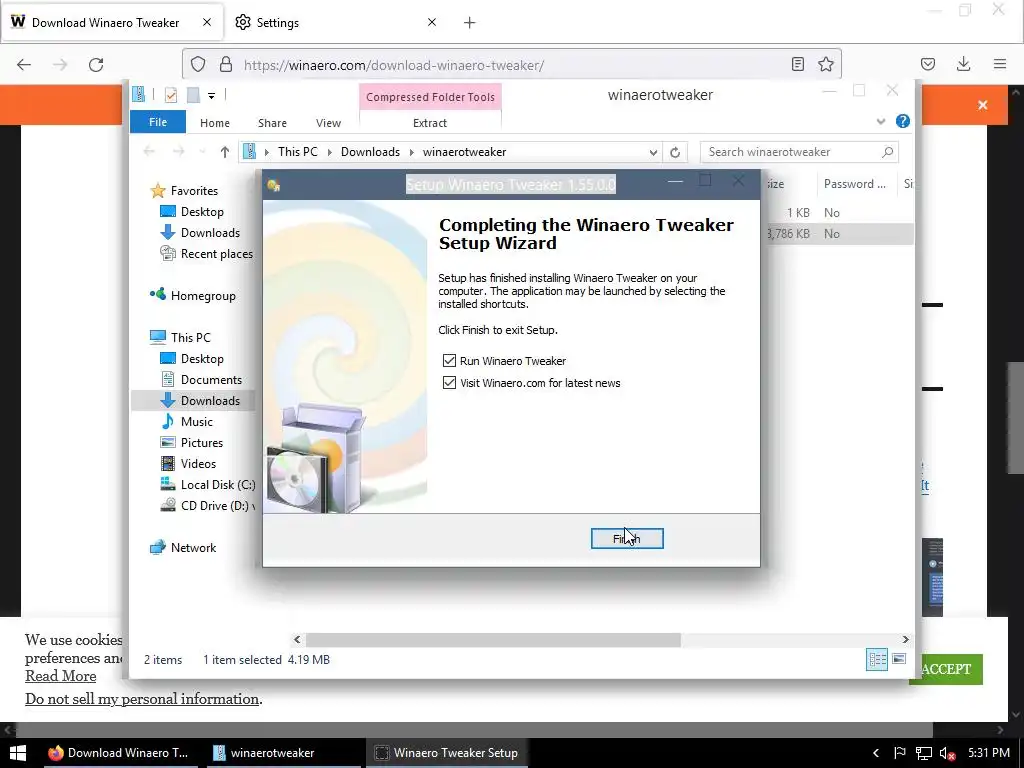Go up one folder level in Explorer
The width and height of the screenshot is (1024, 768).
coord(225,152)
